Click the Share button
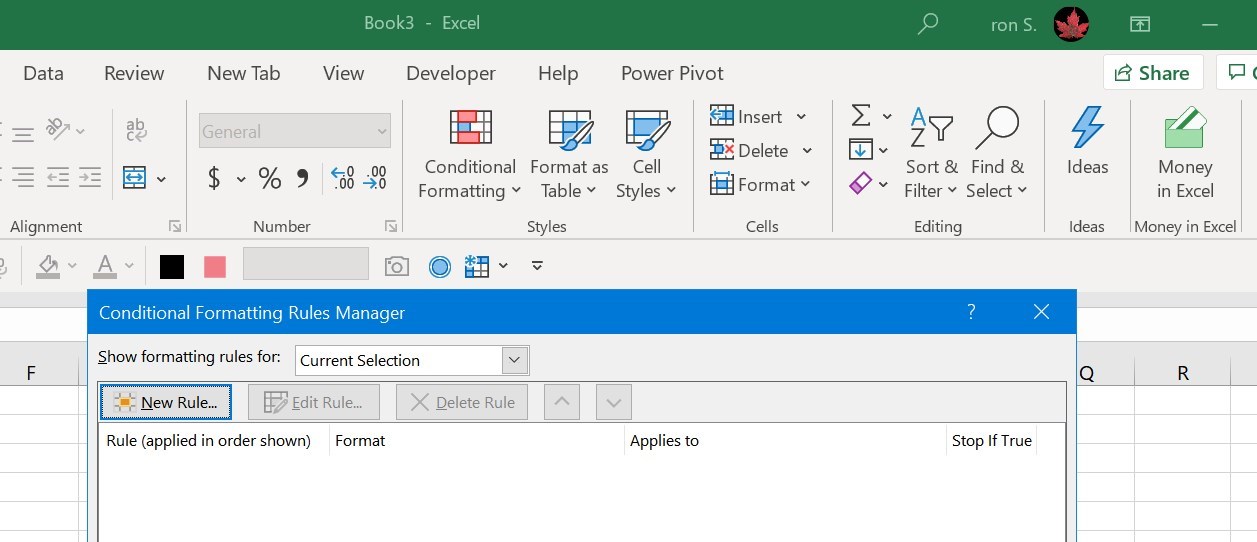1257x542 pixels. click(x=1152, y=72)
